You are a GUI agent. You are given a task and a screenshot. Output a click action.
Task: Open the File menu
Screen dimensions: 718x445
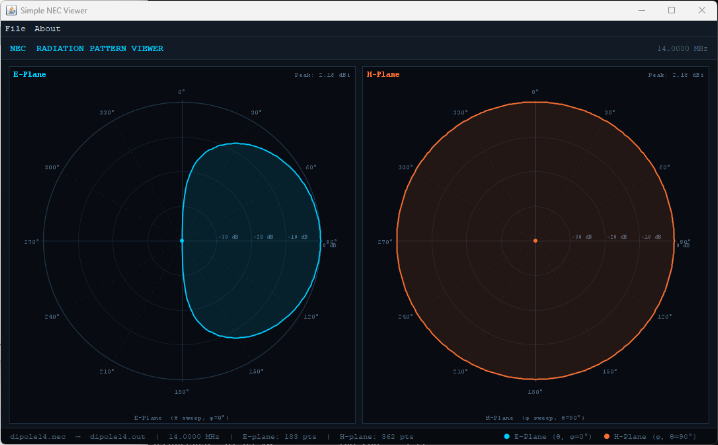point(15,28)
